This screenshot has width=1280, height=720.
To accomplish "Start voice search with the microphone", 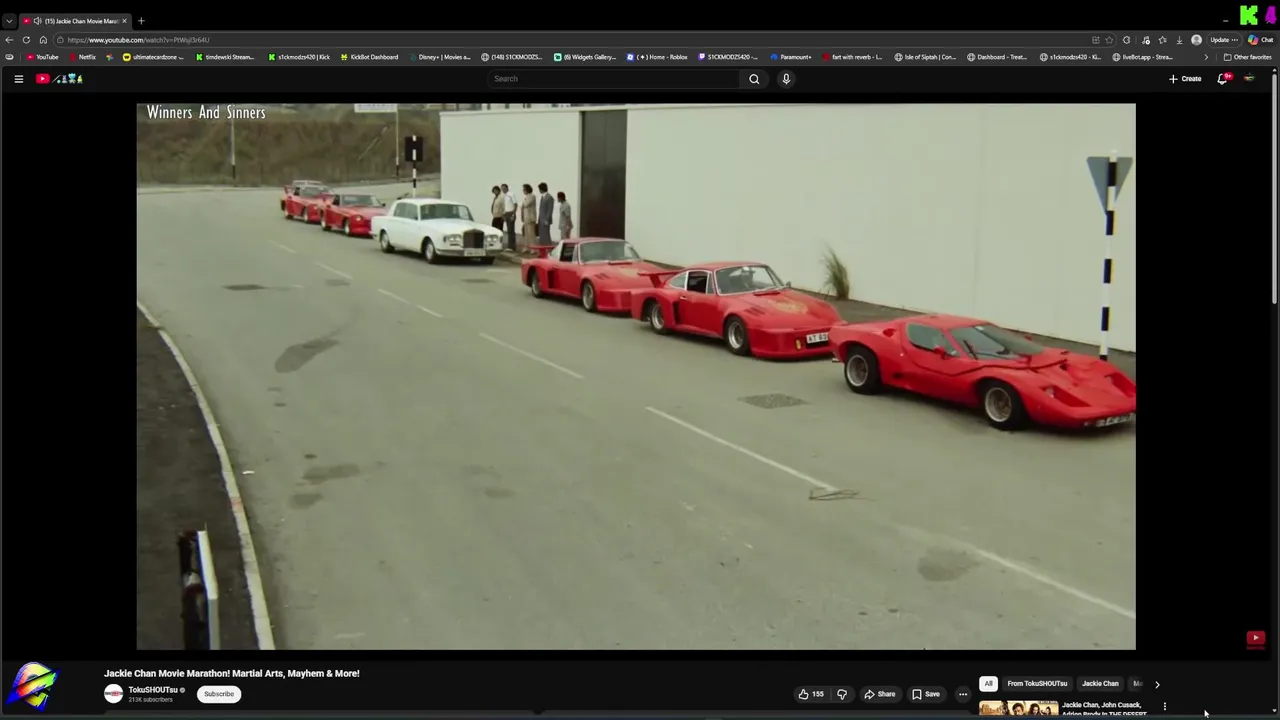I will (x=786, y=79).
